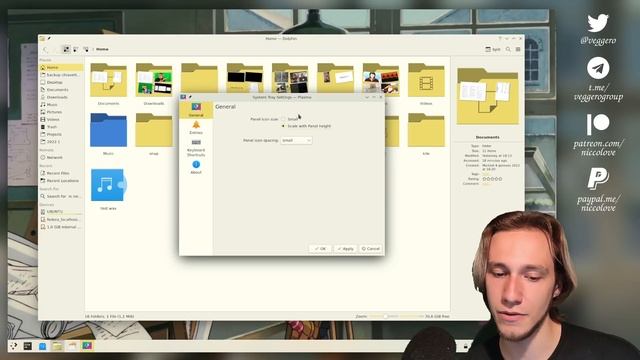Image resolution: width=640 pixels, height=360 pixels.
Task: Click the Home breadcrumb in Dolphin
Action: click(x=102, y=49)
